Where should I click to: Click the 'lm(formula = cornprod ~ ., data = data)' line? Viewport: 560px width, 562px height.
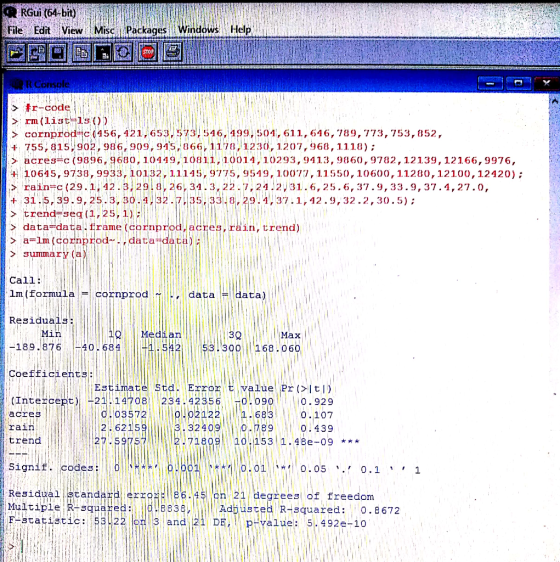tap(138, 295)
